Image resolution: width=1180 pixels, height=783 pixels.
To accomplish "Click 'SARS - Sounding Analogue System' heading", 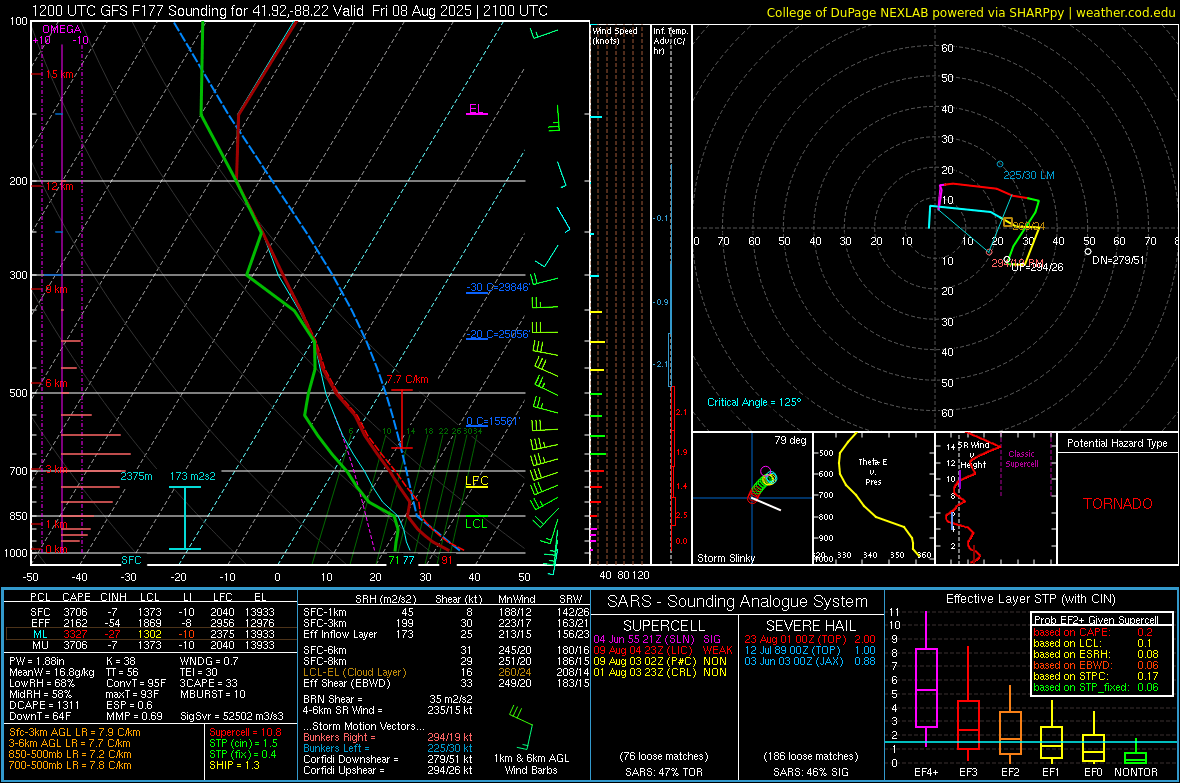I will point(738,602).
